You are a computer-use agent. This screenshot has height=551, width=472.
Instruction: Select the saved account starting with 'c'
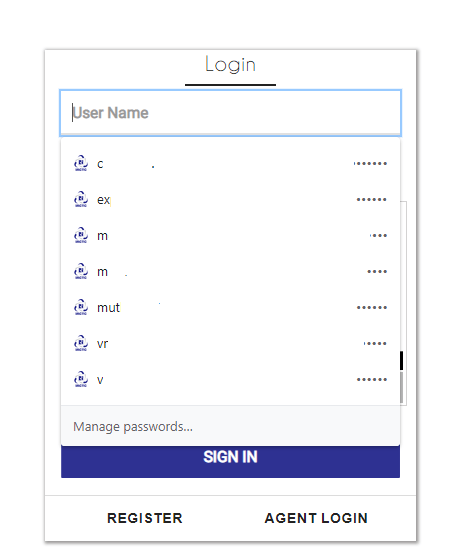230,163
